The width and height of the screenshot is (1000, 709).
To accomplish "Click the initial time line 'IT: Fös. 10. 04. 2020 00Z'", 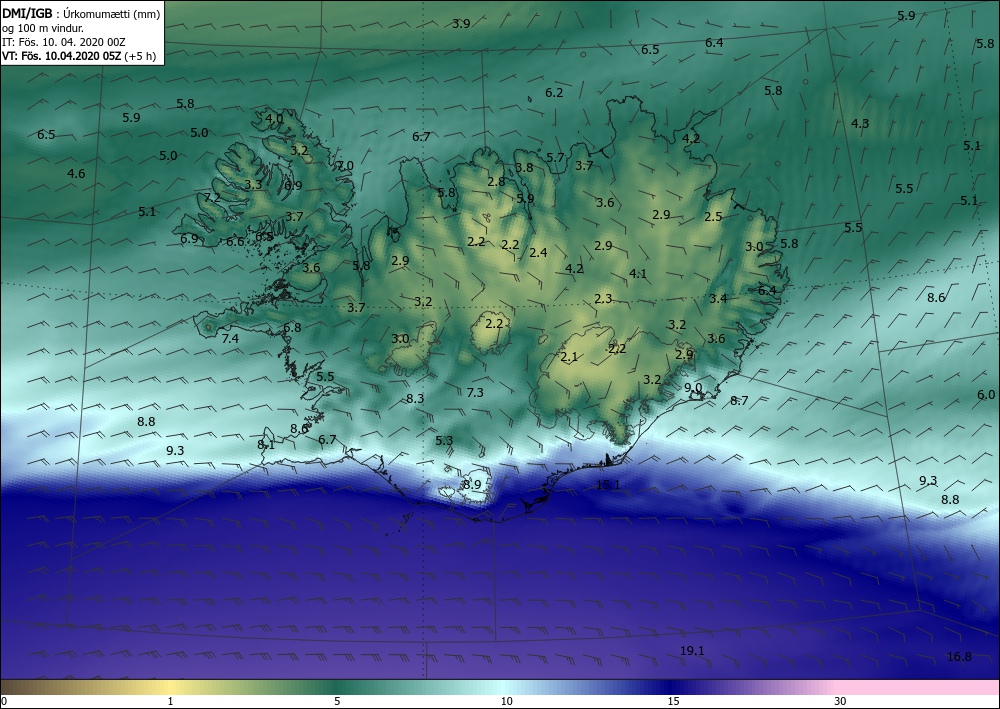I will [64, 42].
